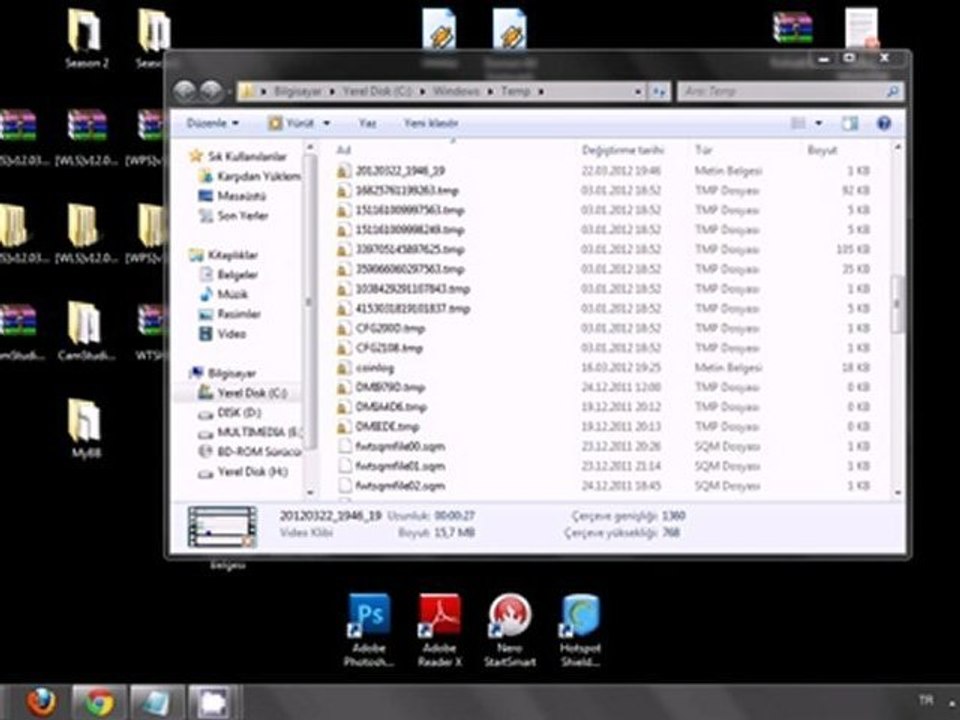Viewport: 960px width, 720px height.
Task: Expand the arrow after Temp in the breadcrumb
Action: [x=541, y=92]
